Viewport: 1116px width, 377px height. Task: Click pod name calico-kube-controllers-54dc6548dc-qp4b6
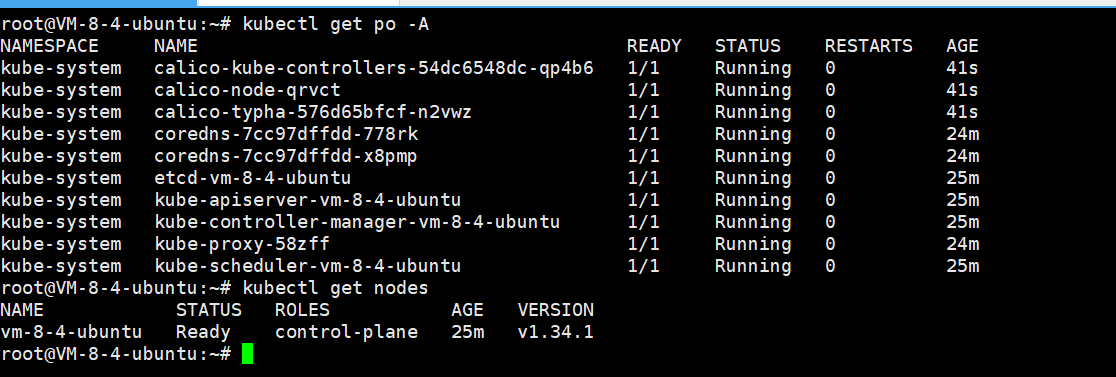374,68
